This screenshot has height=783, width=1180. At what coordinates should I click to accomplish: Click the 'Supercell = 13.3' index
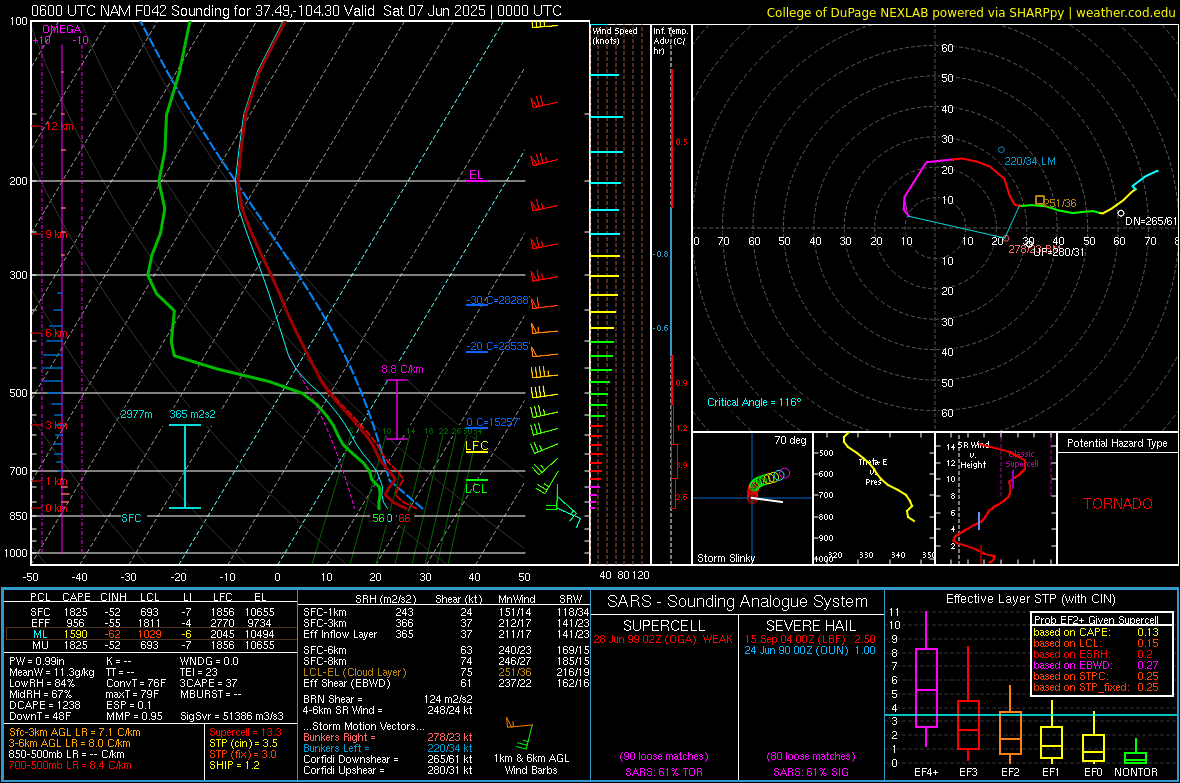pyautogui.click(x=245, y=732)
